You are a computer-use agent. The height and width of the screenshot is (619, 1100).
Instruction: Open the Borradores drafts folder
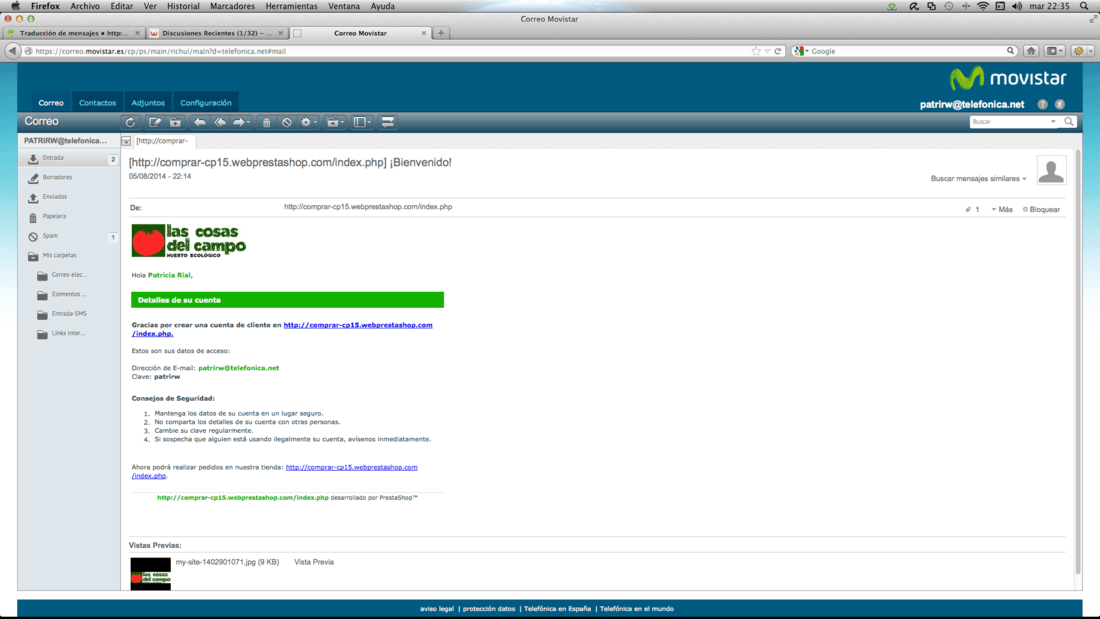pyautogui.click(x=69, y=178)
